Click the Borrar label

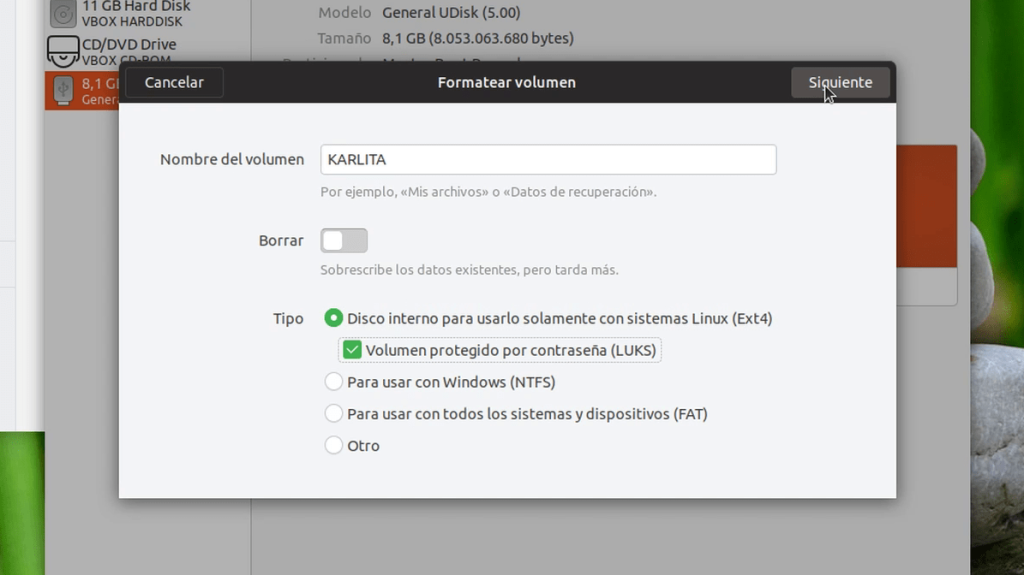(281, 240)
